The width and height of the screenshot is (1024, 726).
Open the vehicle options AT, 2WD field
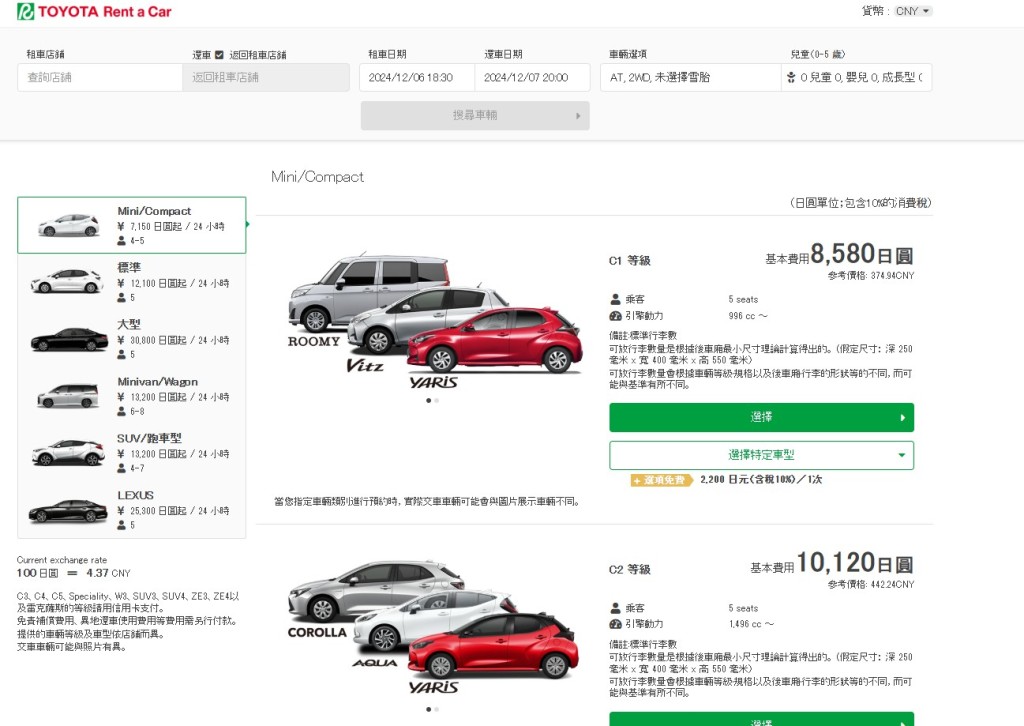click(x=690, y=77)
